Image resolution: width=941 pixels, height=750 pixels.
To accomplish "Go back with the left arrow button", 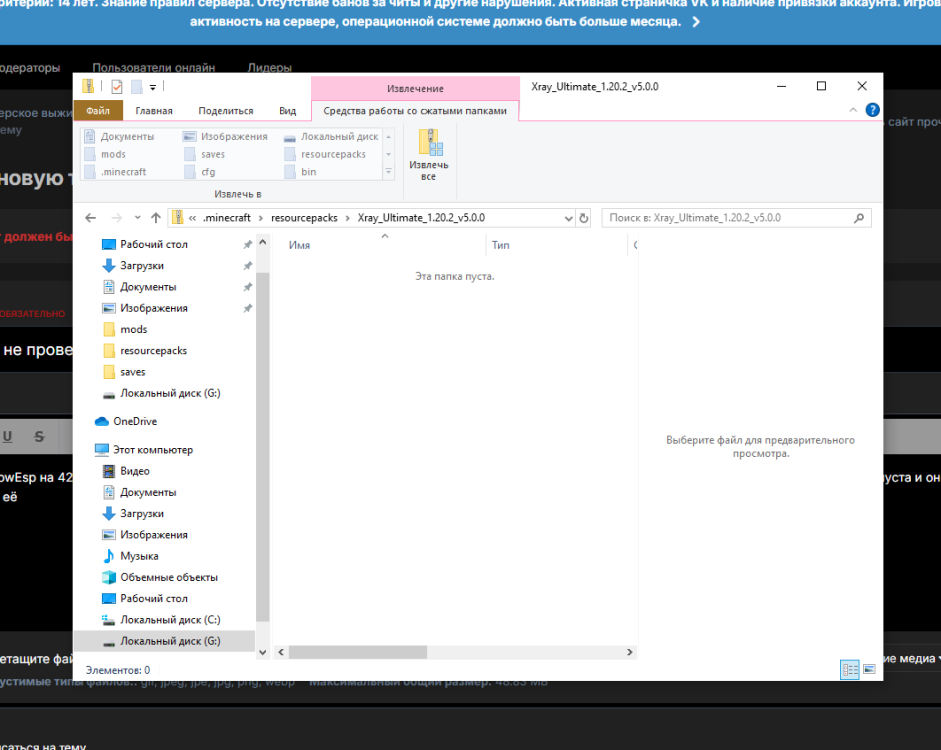I will 91,218.
